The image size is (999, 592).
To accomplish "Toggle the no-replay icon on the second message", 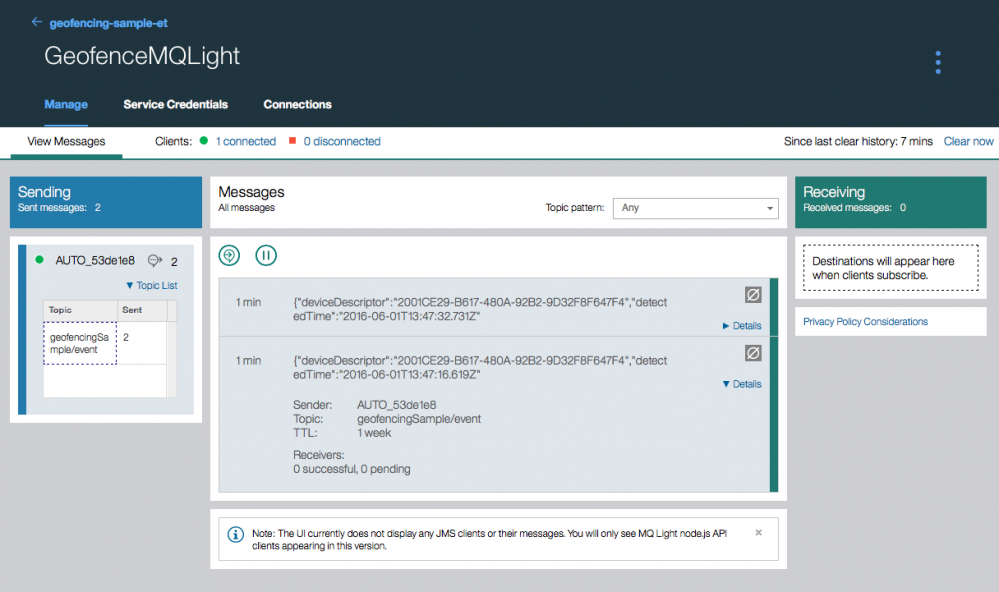I will (x=753, y=352).
